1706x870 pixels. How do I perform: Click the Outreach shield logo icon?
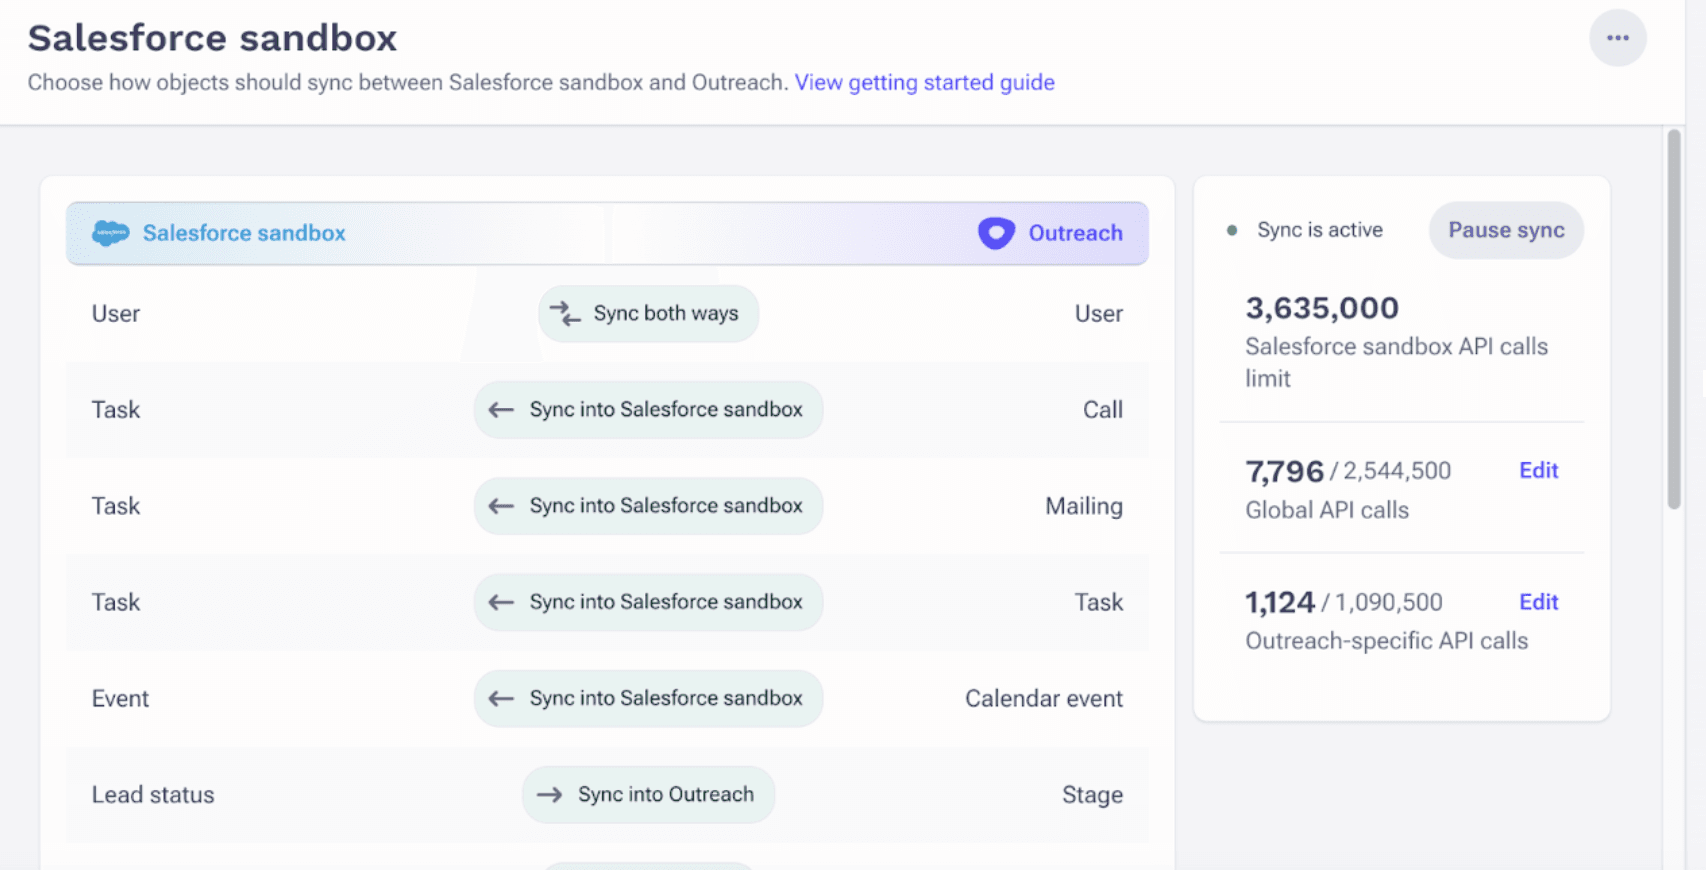click(x=995, y=233)
